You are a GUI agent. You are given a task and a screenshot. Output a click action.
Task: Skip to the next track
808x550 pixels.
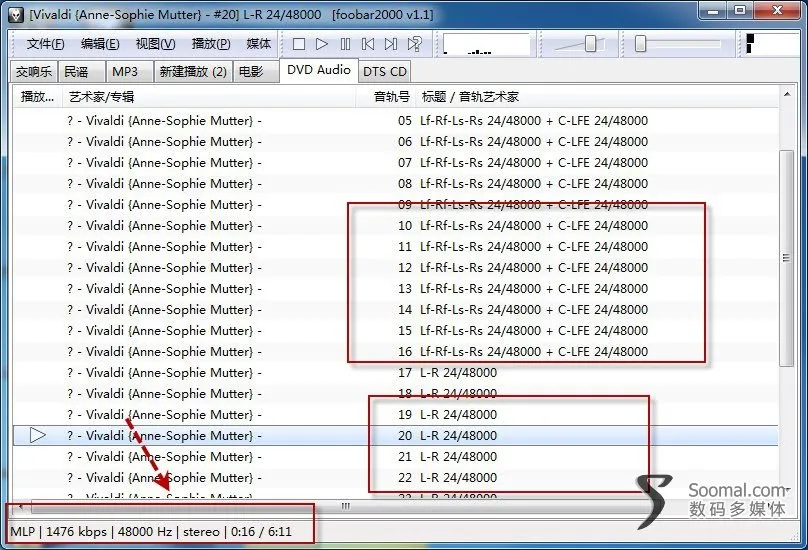(x=391, y=44)
